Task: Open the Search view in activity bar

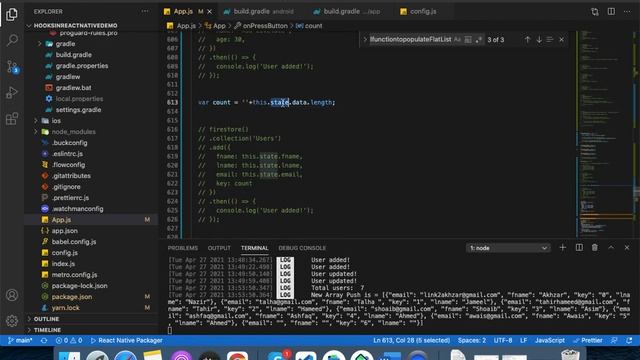Action: (12, 40)
